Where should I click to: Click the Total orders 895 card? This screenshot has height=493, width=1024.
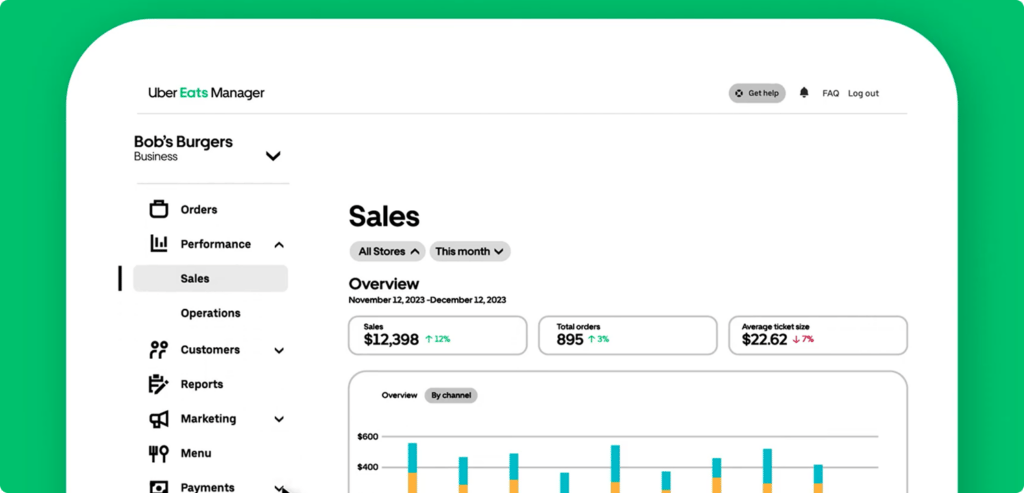point(628,336)
